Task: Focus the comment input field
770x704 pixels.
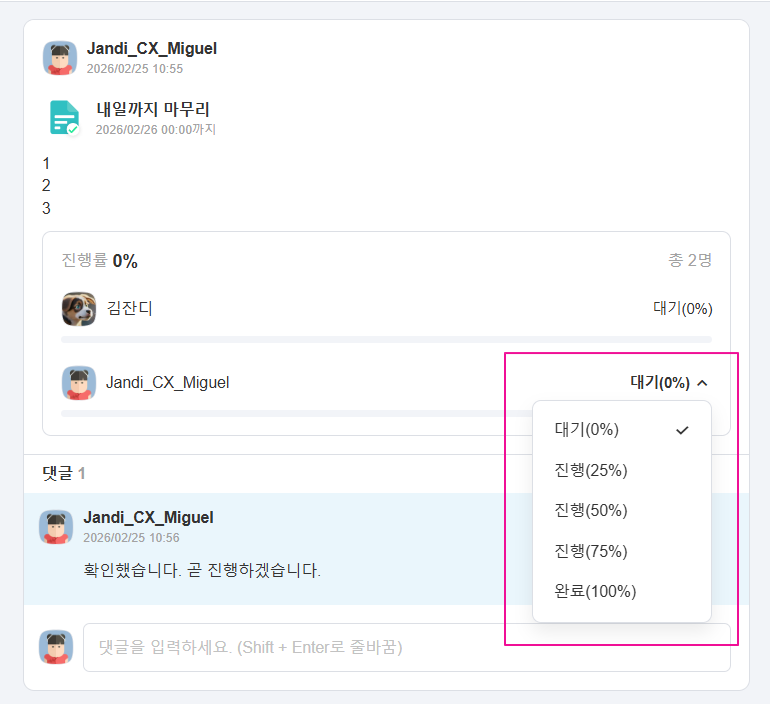Action: pos(300,647)
